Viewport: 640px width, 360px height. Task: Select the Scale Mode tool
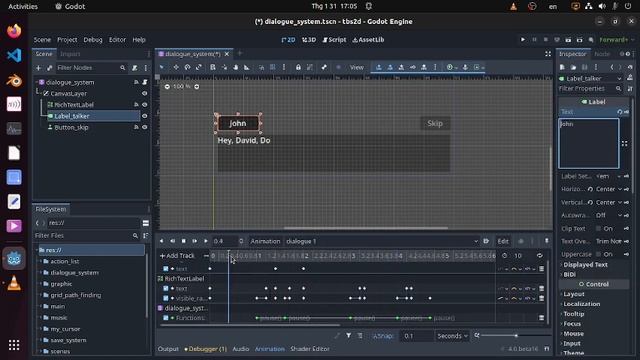tap(199, 67)
